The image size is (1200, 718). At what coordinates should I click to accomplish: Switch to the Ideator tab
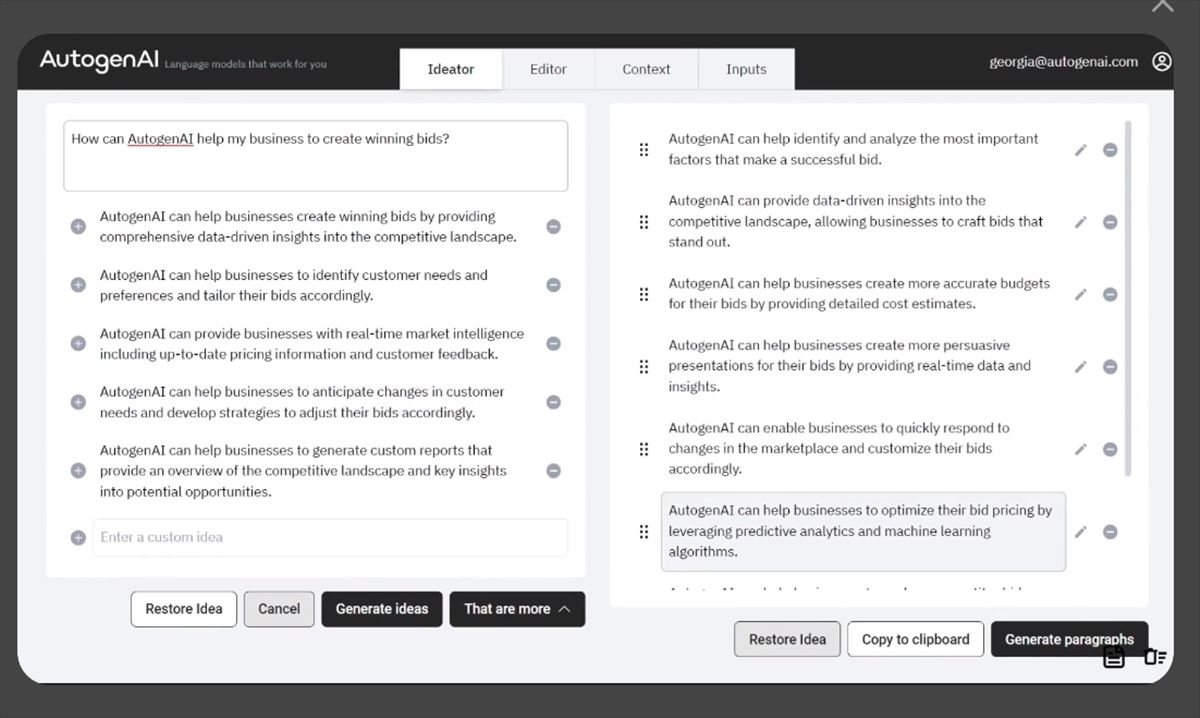pos(451,69)
